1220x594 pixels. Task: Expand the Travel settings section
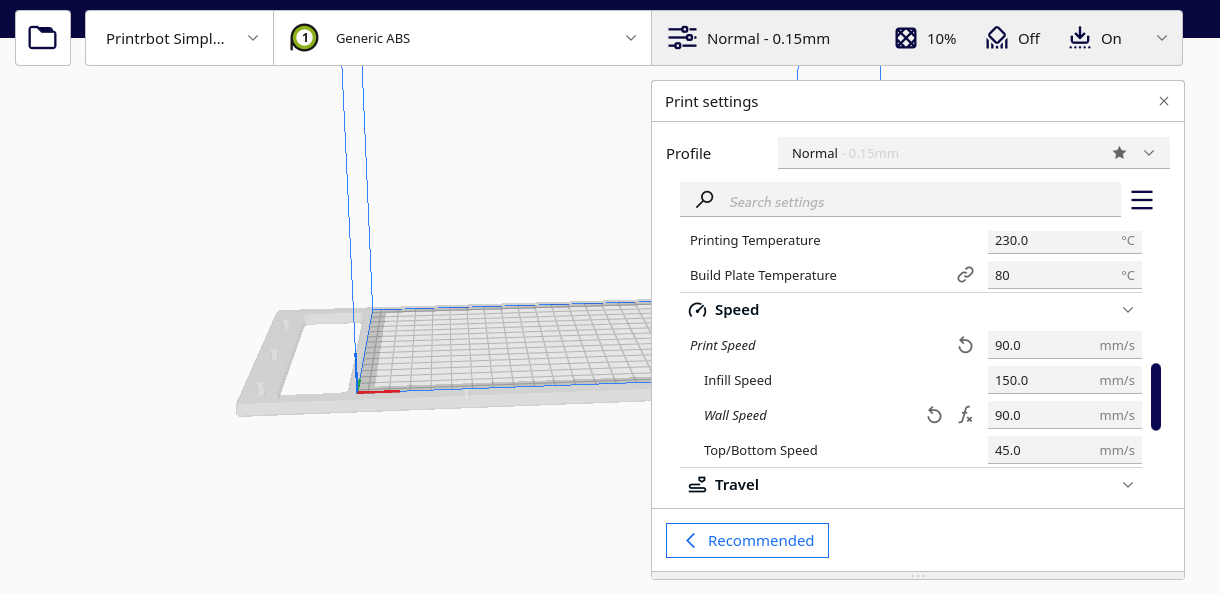point(1128,485)
